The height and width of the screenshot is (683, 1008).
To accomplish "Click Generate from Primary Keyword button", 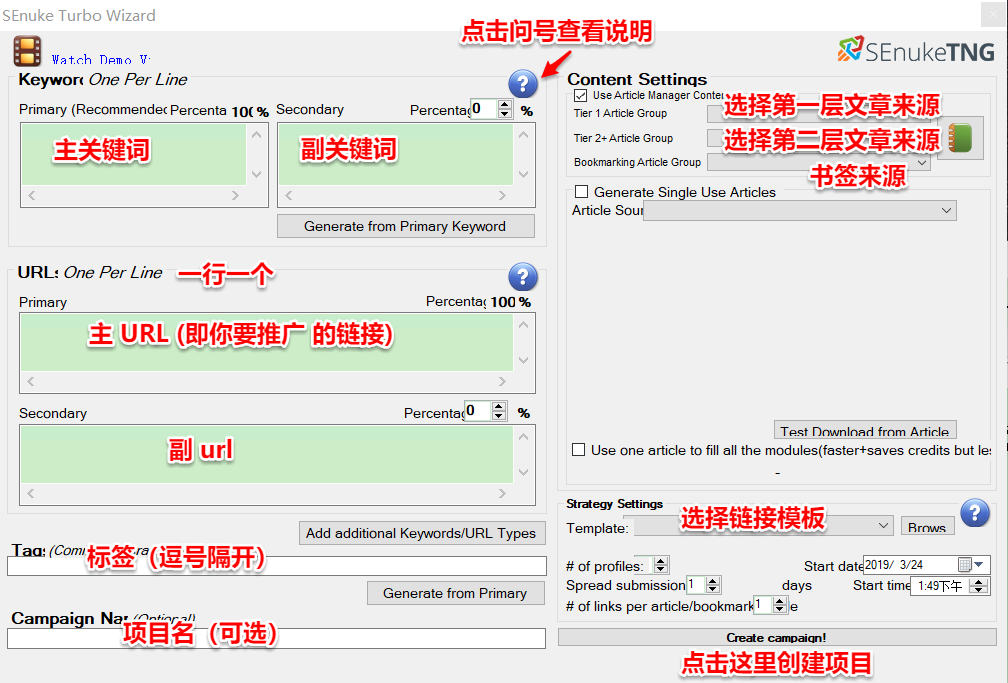I will pos(406,226).
